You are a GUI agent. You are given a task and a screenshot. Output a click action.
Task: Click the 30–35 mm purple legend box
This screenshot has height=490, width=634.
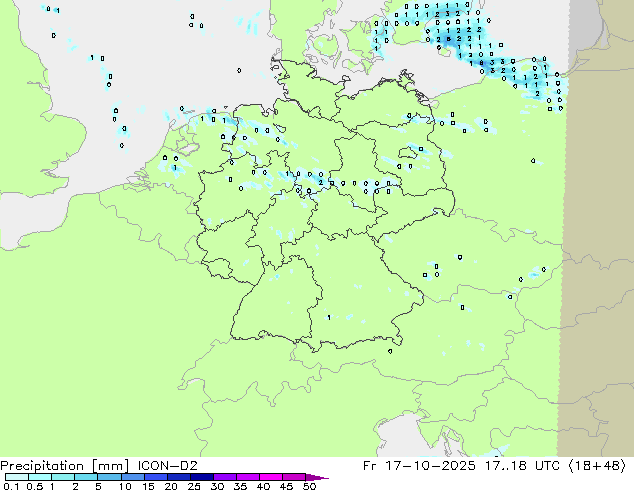point(224,477)
